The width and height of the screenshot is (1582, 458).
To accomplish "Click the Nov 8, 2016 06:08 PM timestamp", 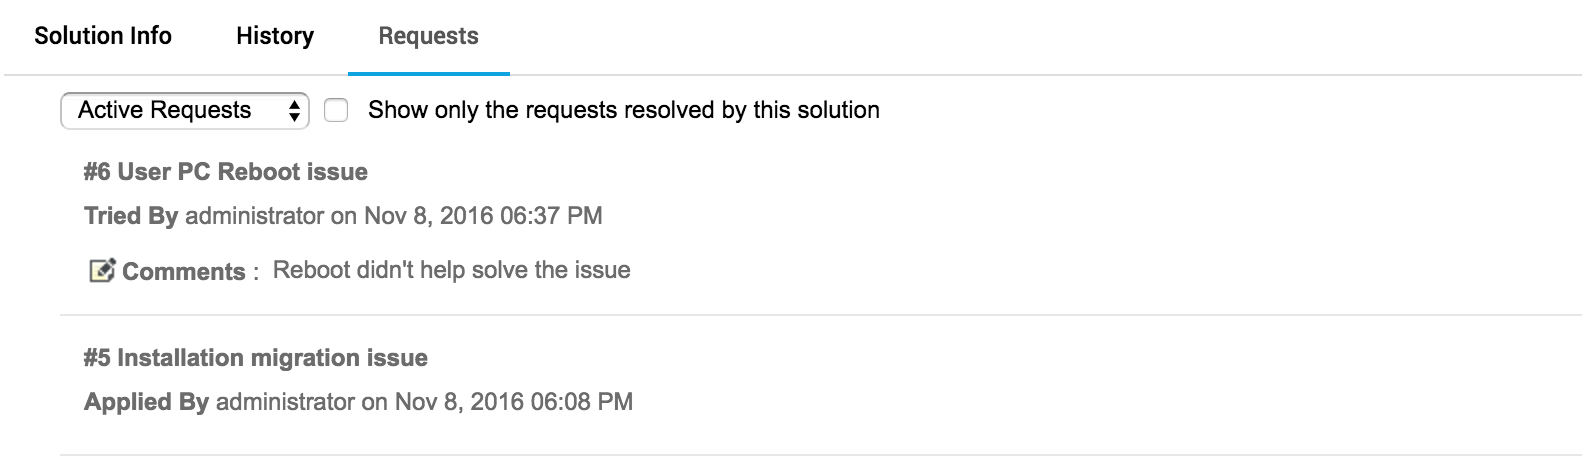I will 514,402.
